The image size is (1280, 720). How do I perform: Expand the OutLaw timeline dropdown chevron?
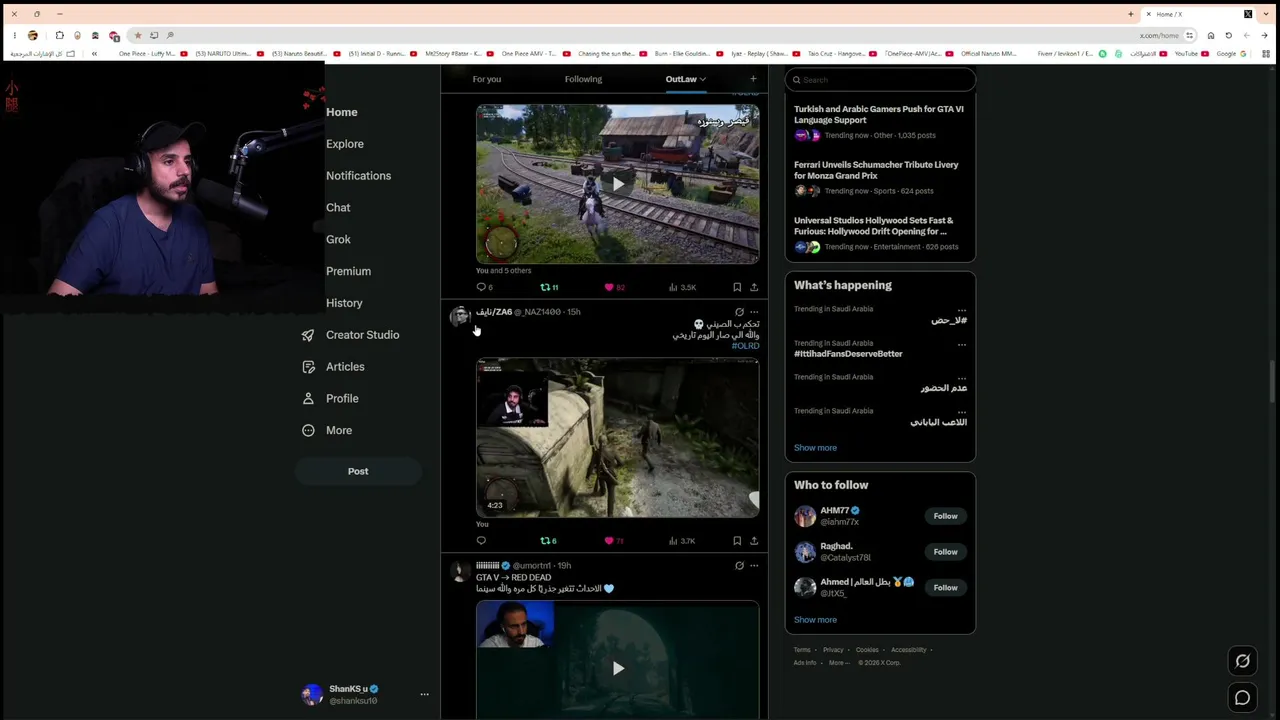[x=703, y=79]
